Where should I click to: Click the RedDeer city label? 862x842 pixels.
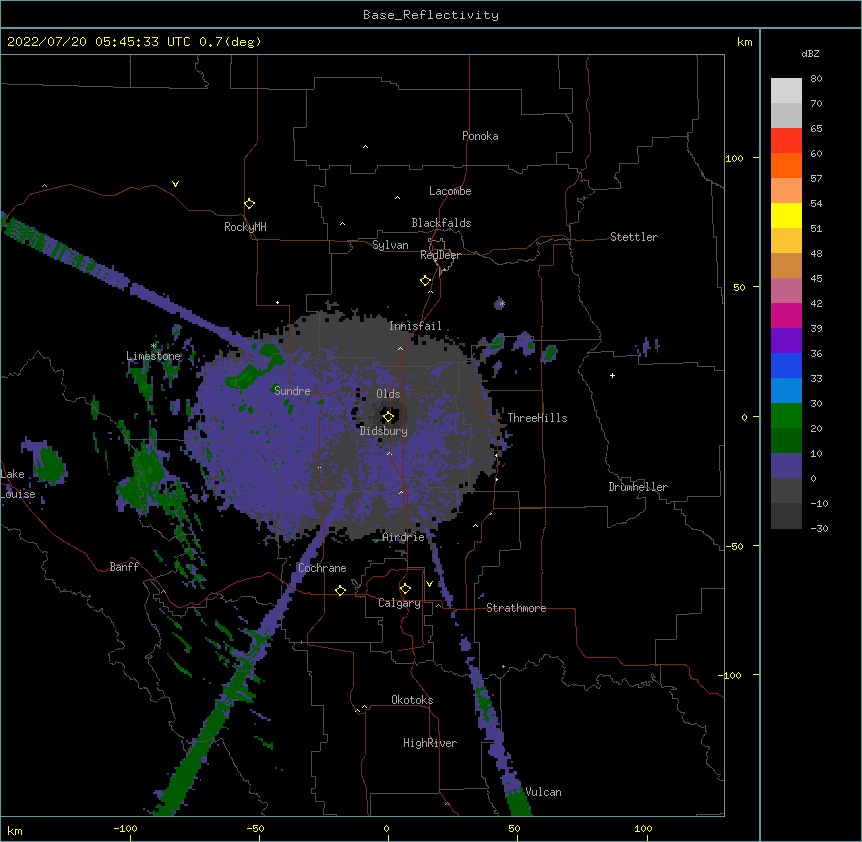pyautogui.click(x=440, y=255)
